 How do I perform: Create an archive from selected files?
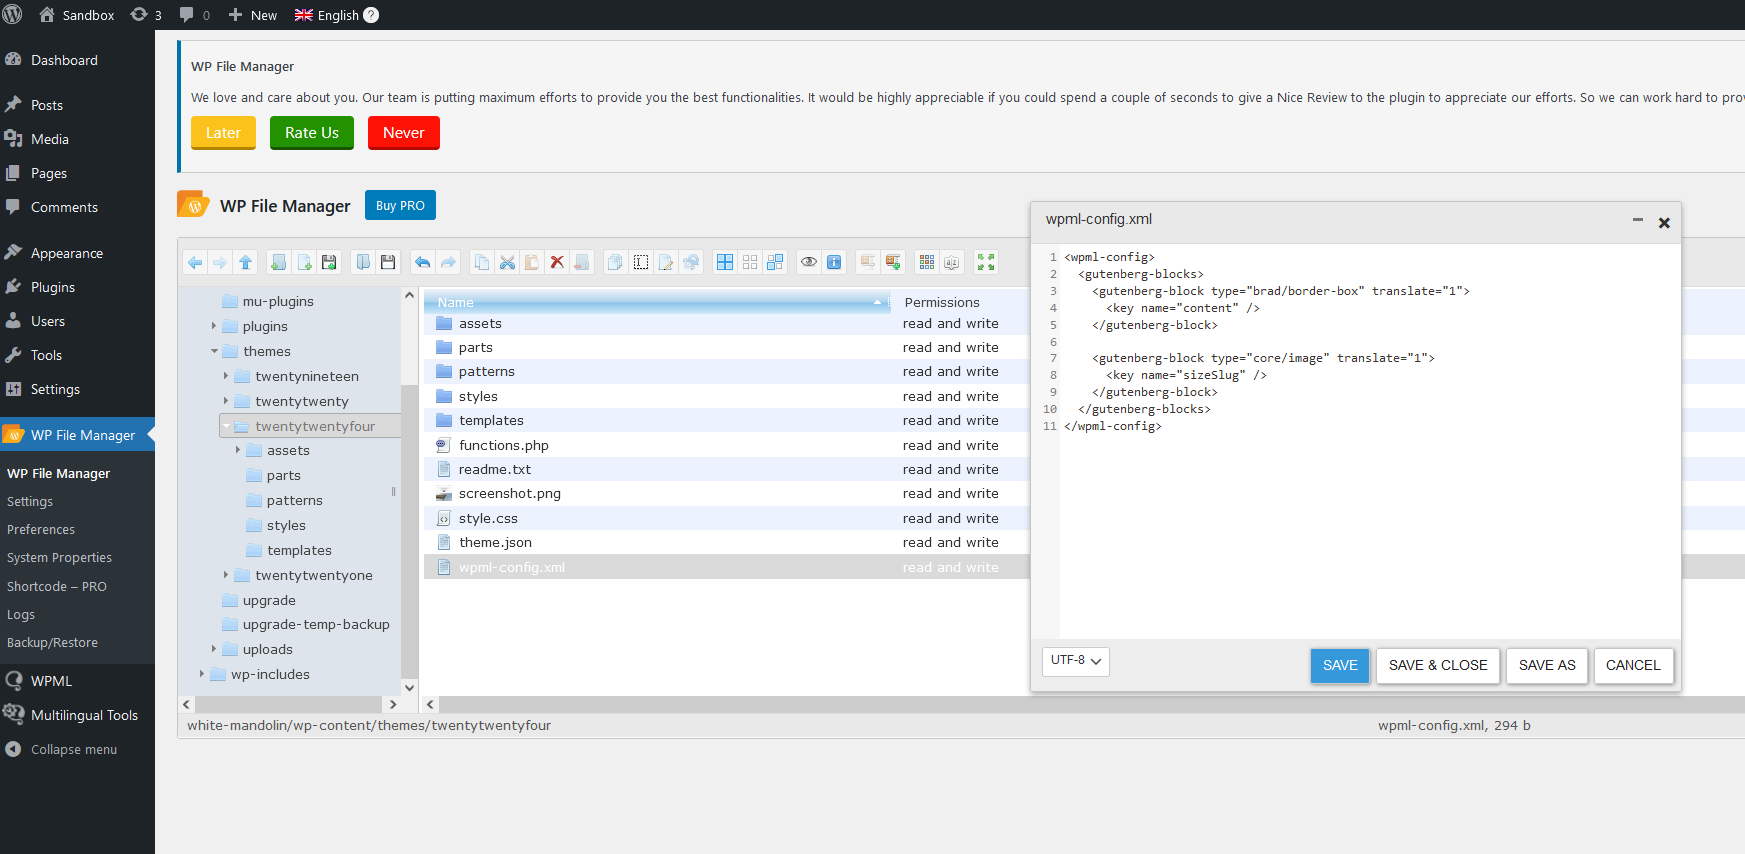893,262
